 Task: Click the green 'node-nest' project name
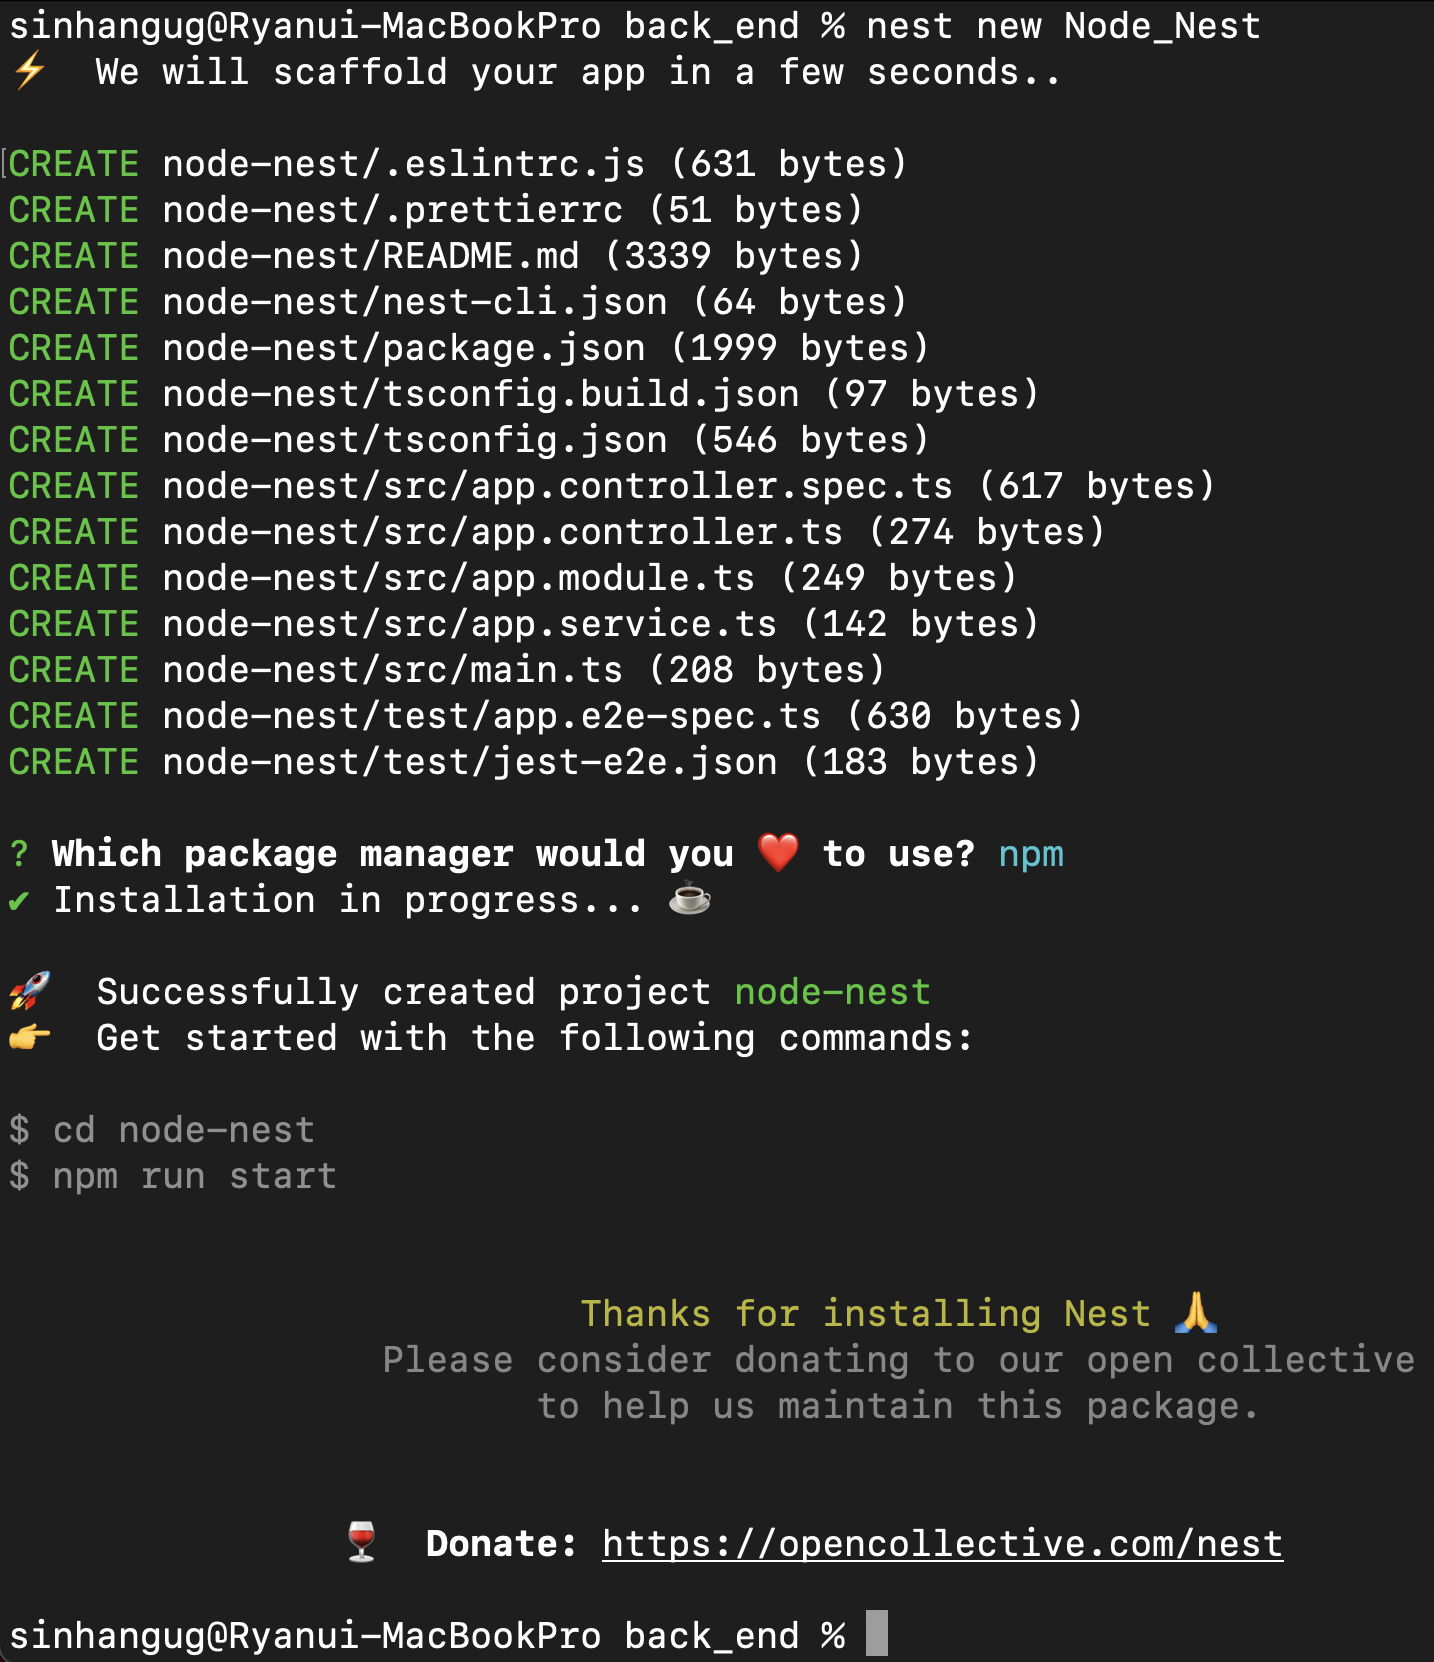pos(833,992)
